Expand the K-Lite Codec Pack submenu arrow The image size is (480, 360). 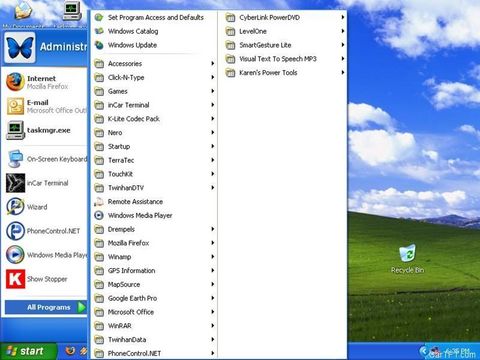[213, 119]
